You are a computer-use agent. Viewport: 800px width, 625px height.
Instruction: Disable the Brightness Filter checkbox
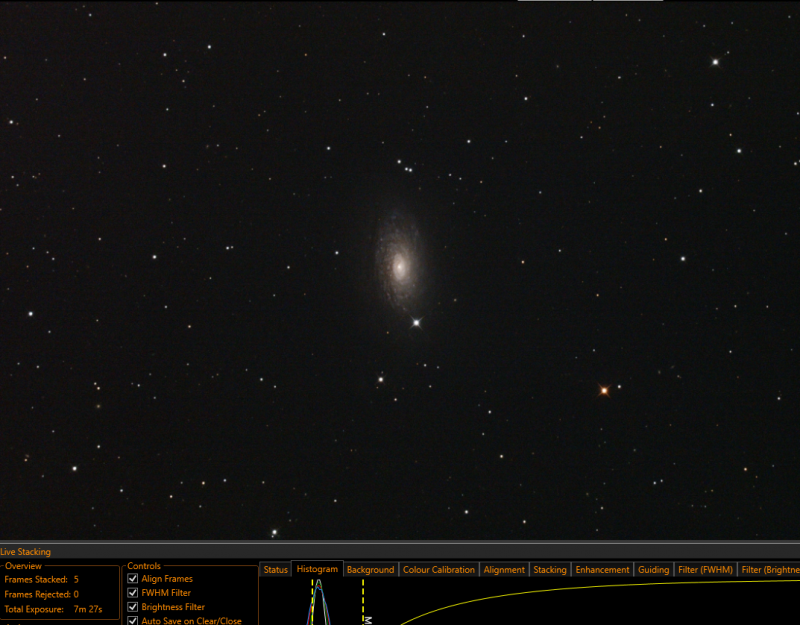coord(133,607)
